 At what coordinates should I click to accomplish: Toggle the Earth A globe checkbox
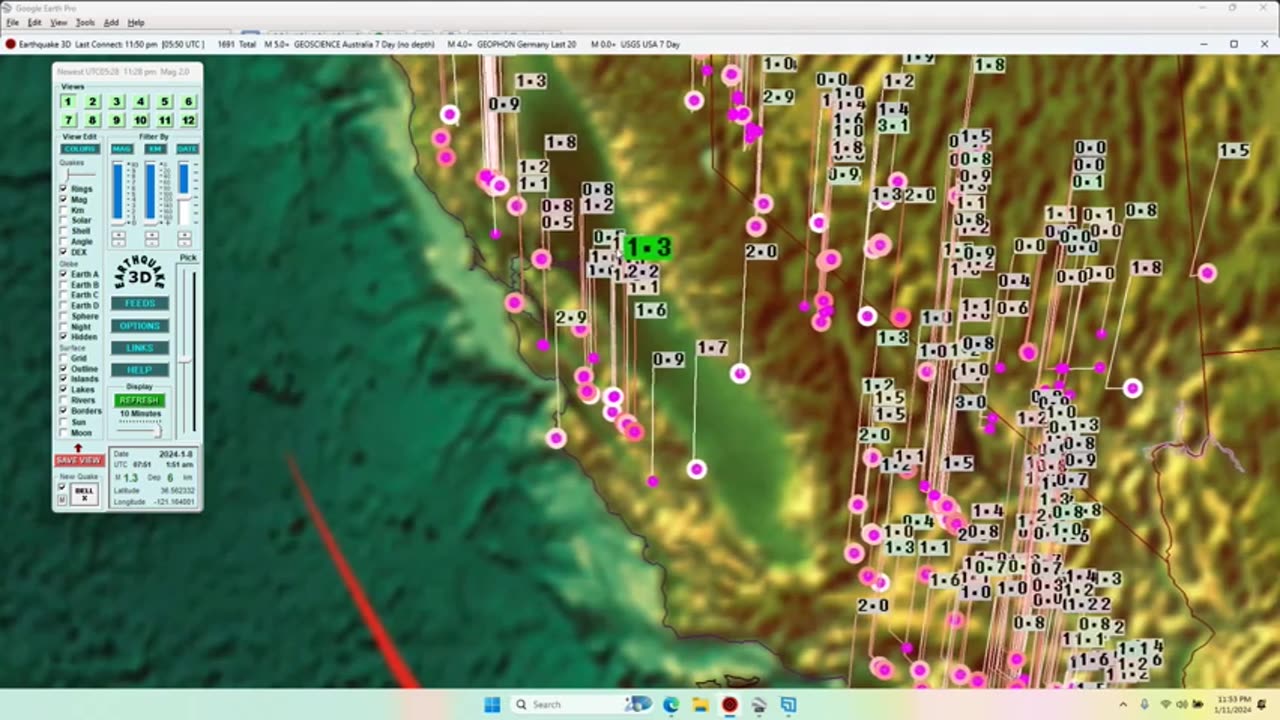[64, 274]
